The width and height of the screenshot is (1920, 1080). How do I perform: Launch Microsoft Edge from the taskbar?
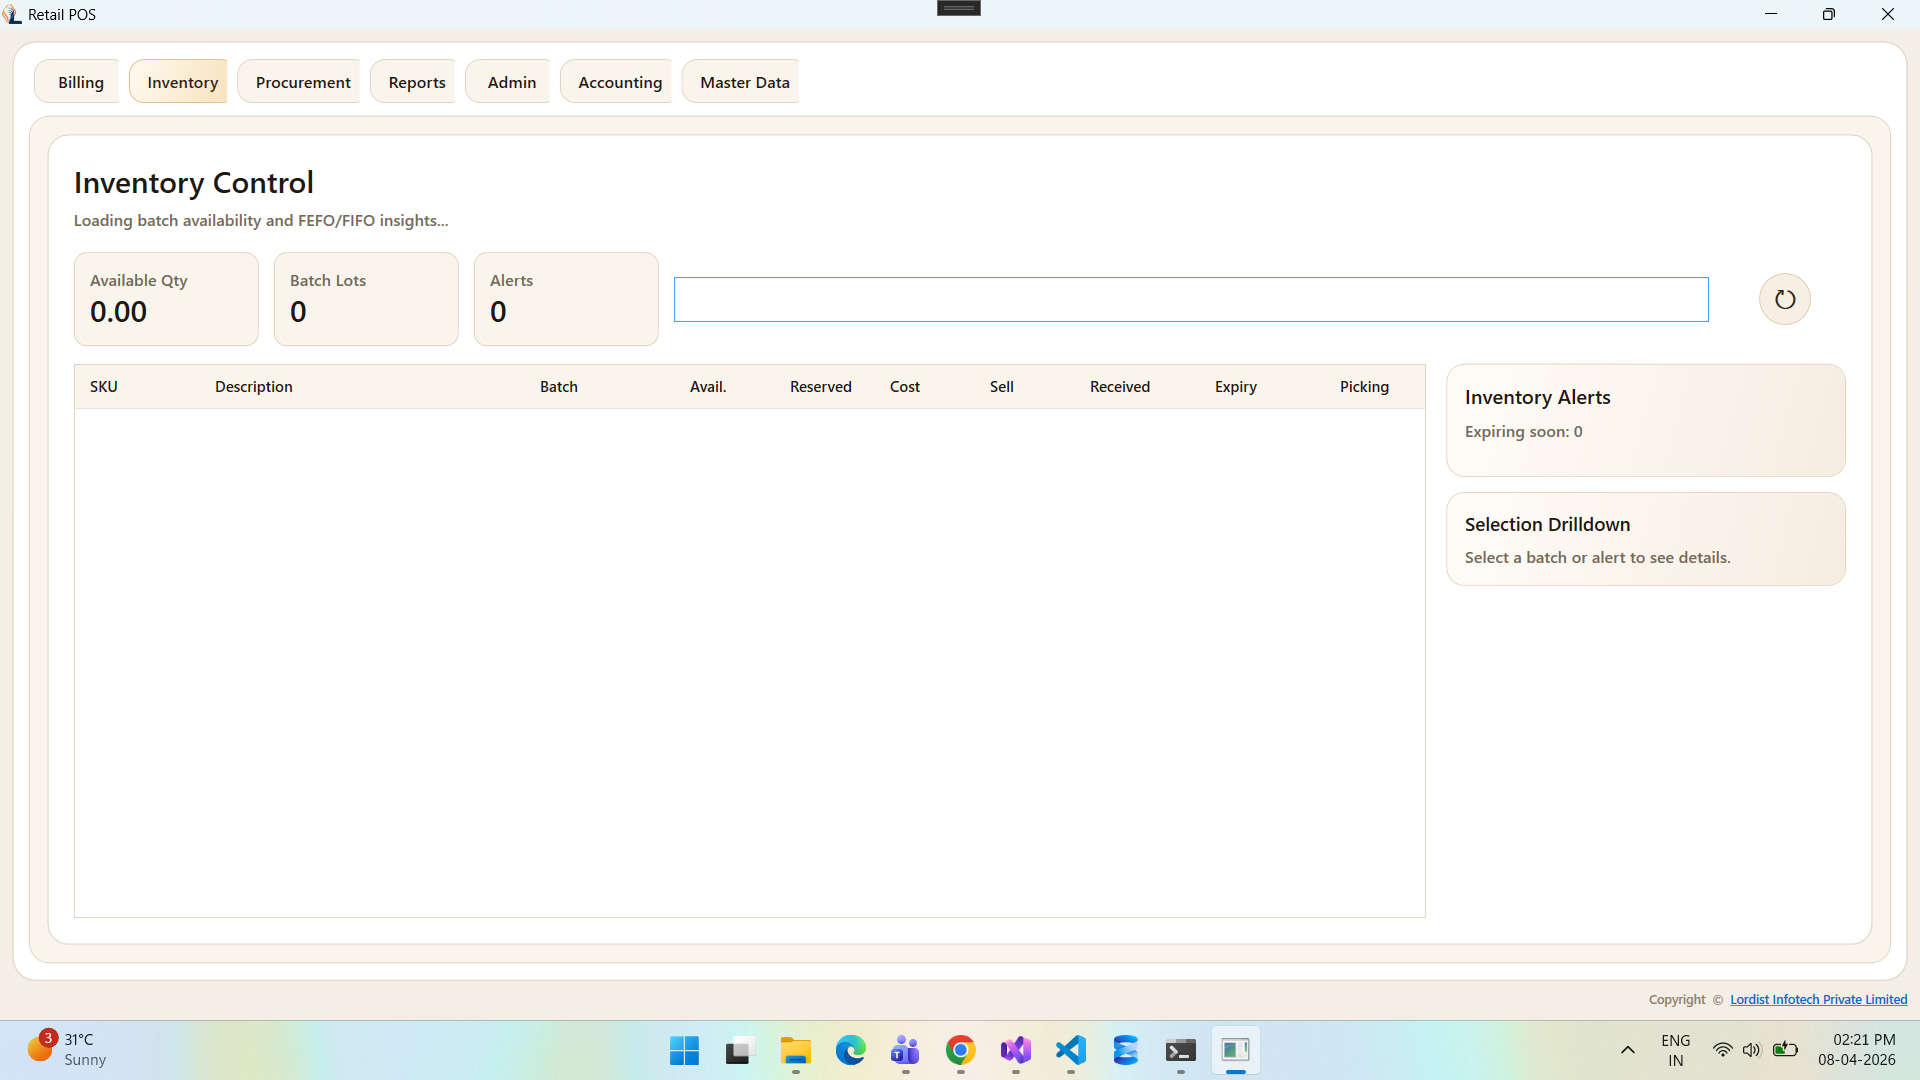pyautogui.click(x=851, y=1050)
